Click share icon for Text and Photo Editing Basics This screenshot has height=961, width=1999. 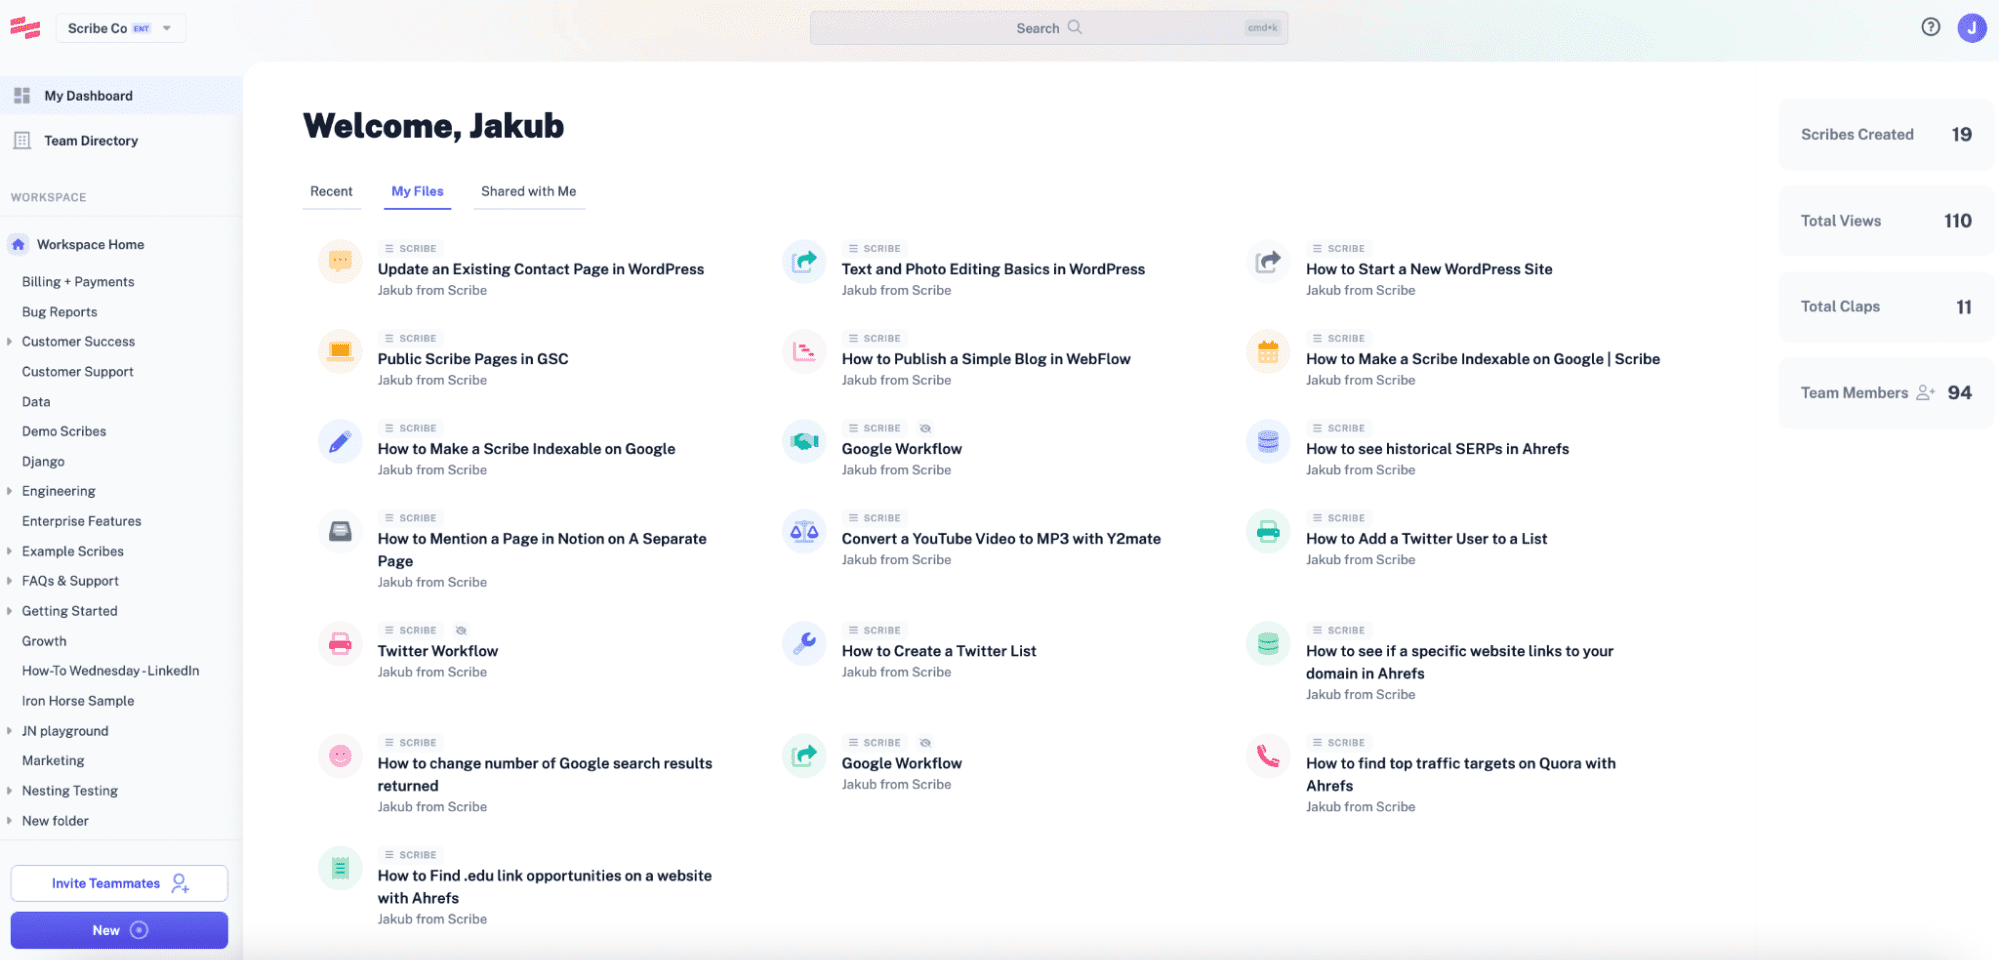[x=804, y=262]
